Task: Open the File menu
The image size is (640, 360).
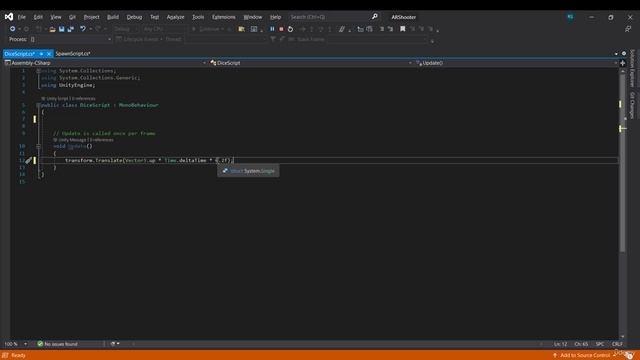Action: (22, 17)
